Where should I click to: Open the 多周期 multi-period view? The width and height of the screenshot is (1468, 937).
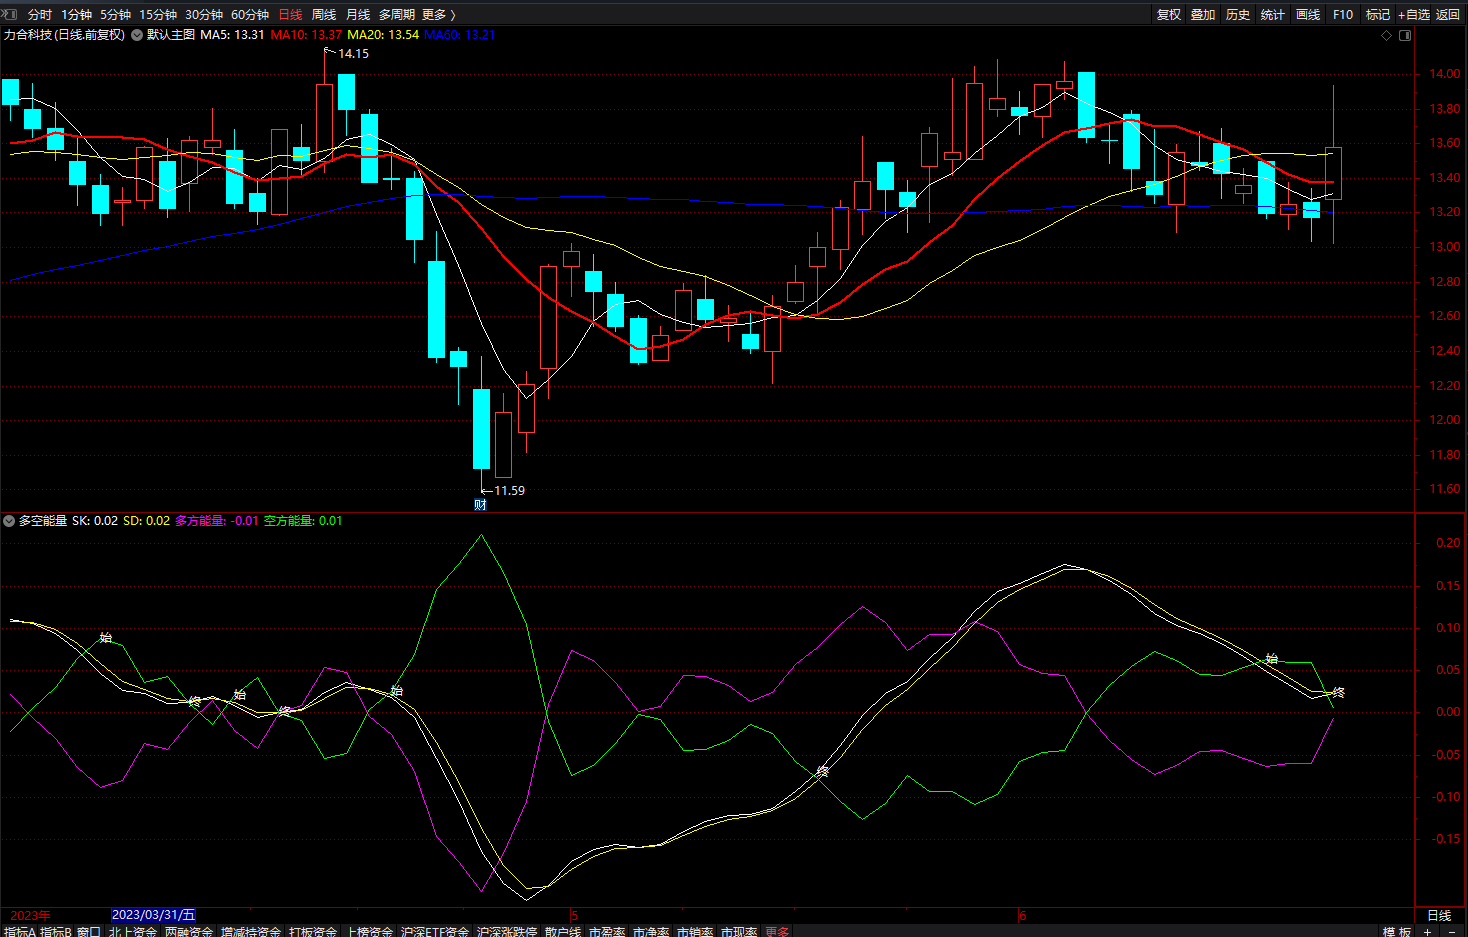[396, 14]
